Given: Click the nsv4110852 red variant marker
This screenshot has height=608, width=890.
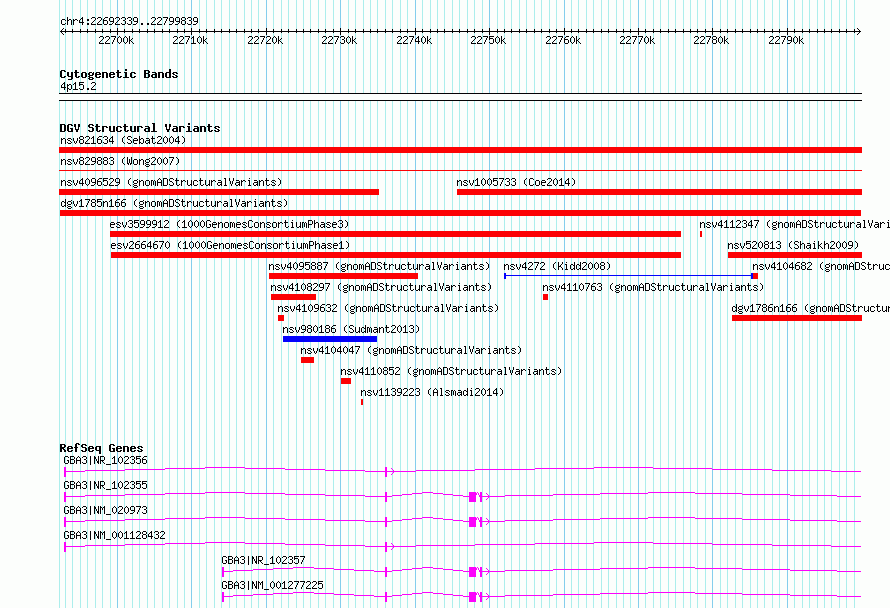Looking at the screenshot, I should point(346,381).
